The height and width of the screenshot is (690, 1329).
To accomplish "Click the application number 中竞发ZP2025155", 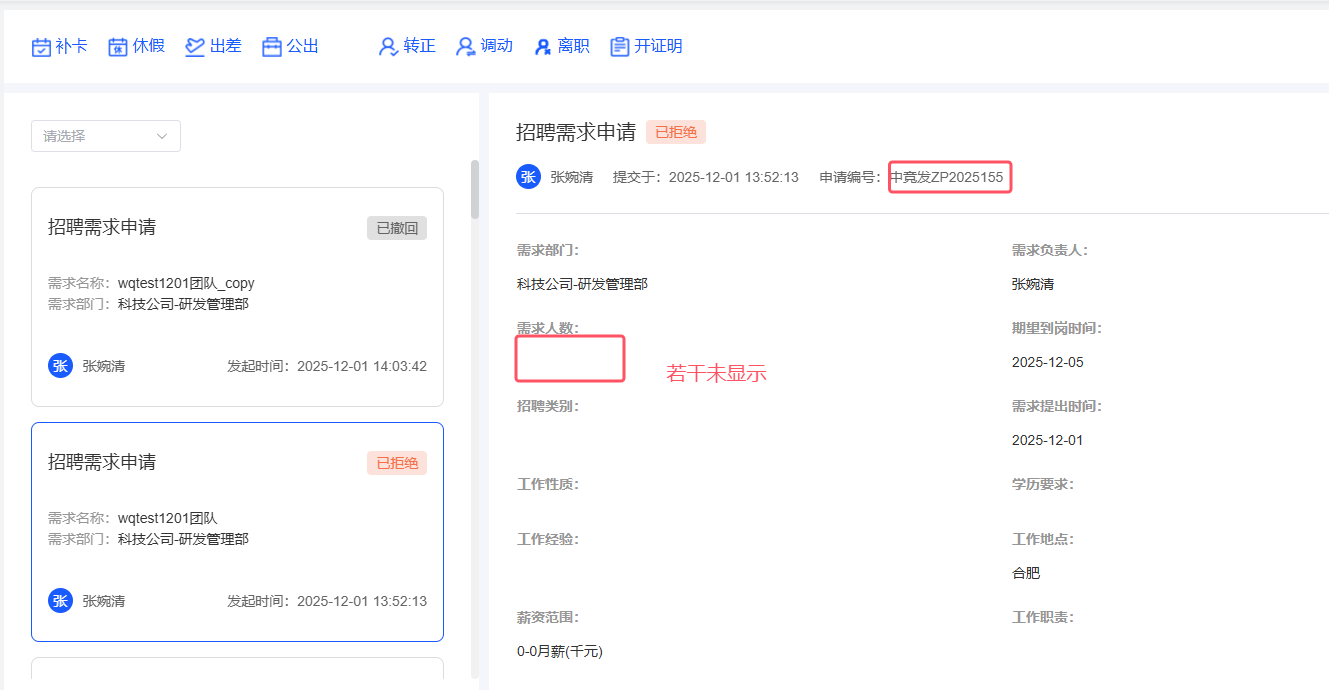I will coord(947,177).
